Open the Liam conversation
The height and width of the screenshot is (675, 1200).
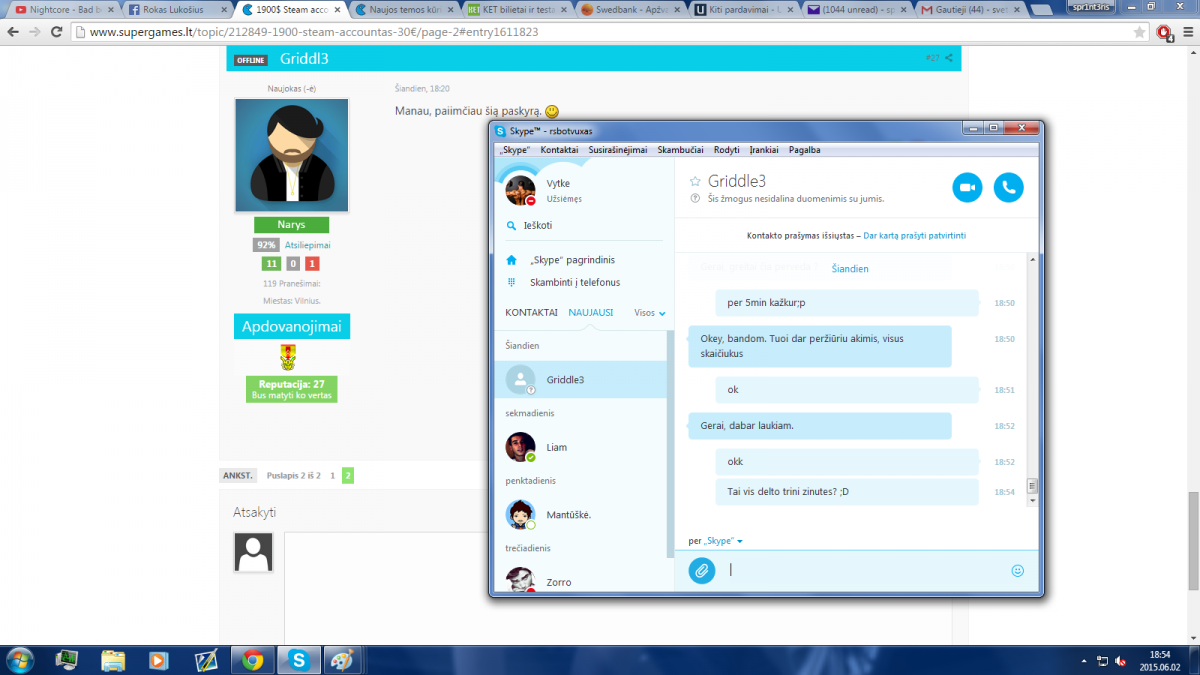tap(581, 447)
